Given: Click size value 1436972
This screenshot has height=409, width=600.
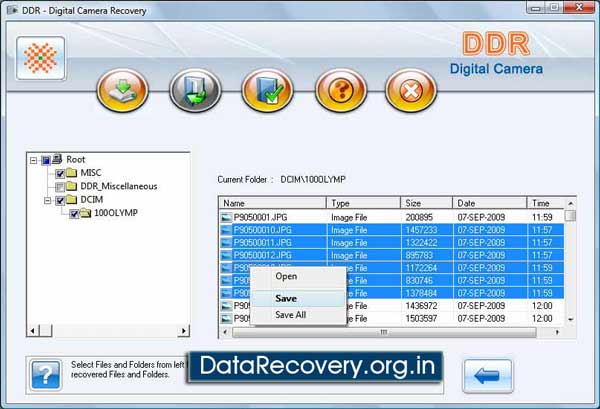Looking at the screenshot, I should 421,306.
